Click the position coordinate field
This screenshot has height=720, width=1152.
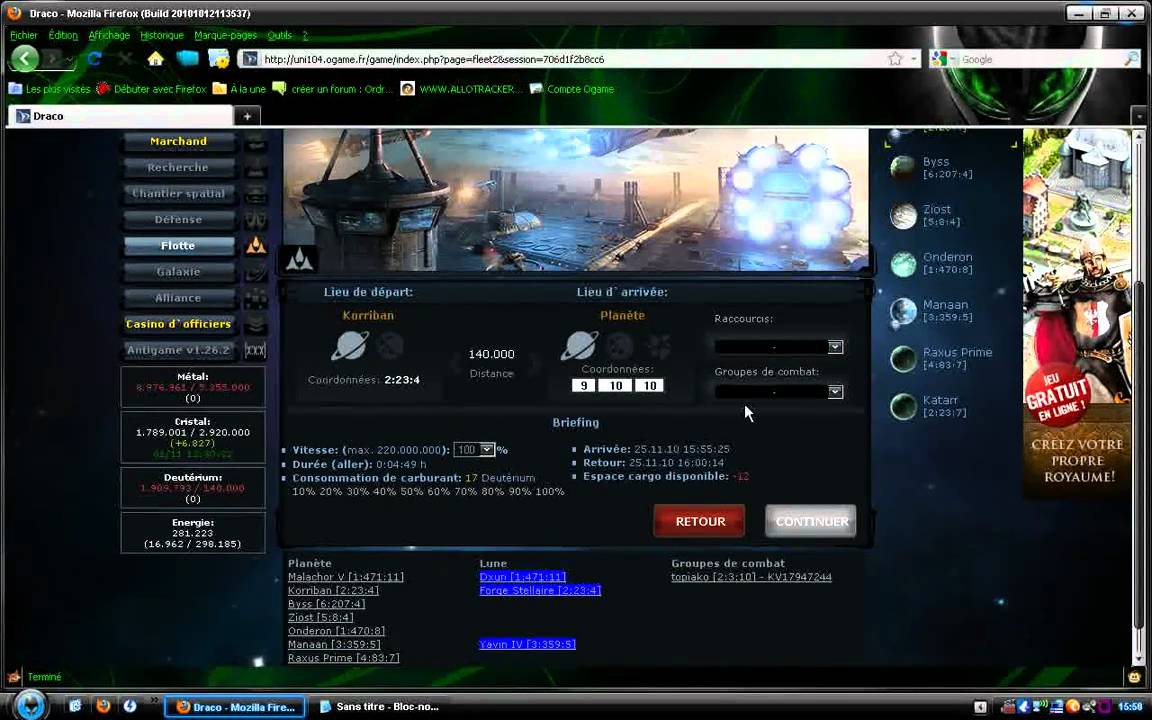point(649,386)
